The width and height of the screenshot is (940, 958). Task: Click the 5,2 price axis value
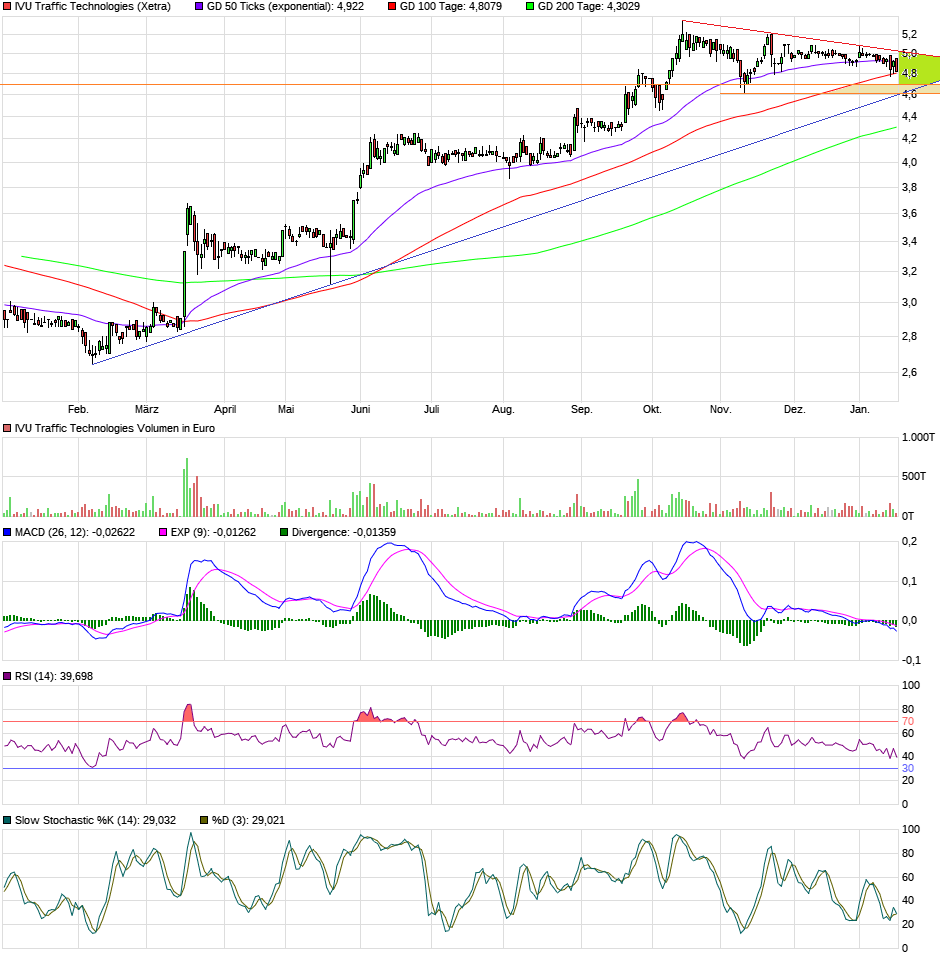click(909, 35)
